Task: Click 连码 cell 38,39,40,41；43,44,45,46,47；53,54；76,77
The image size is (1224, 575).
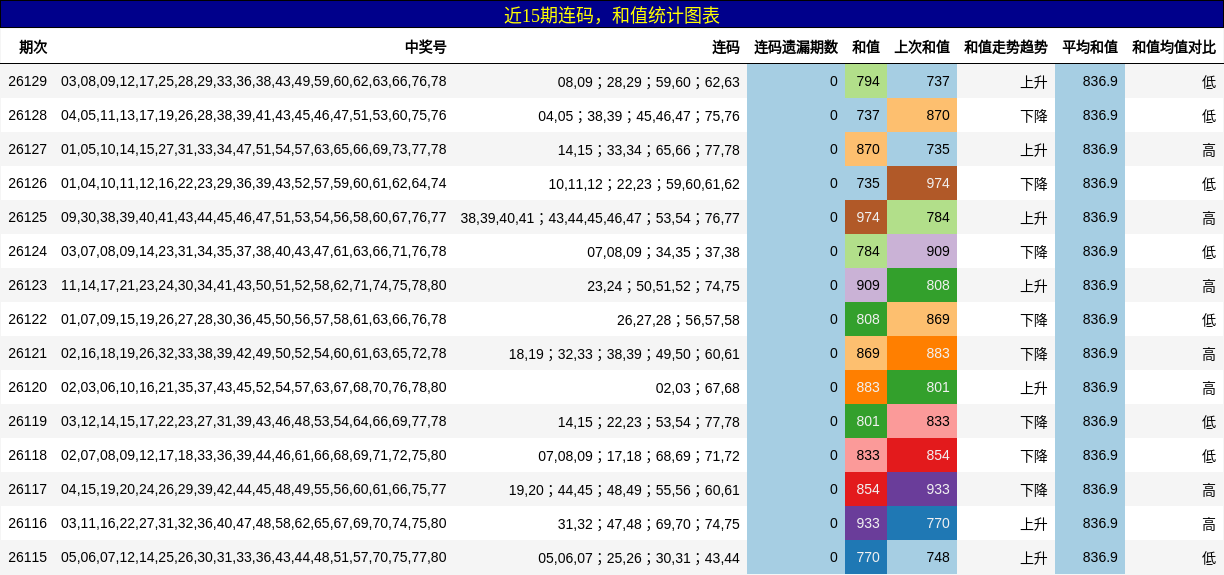Action: click(600, 218)
